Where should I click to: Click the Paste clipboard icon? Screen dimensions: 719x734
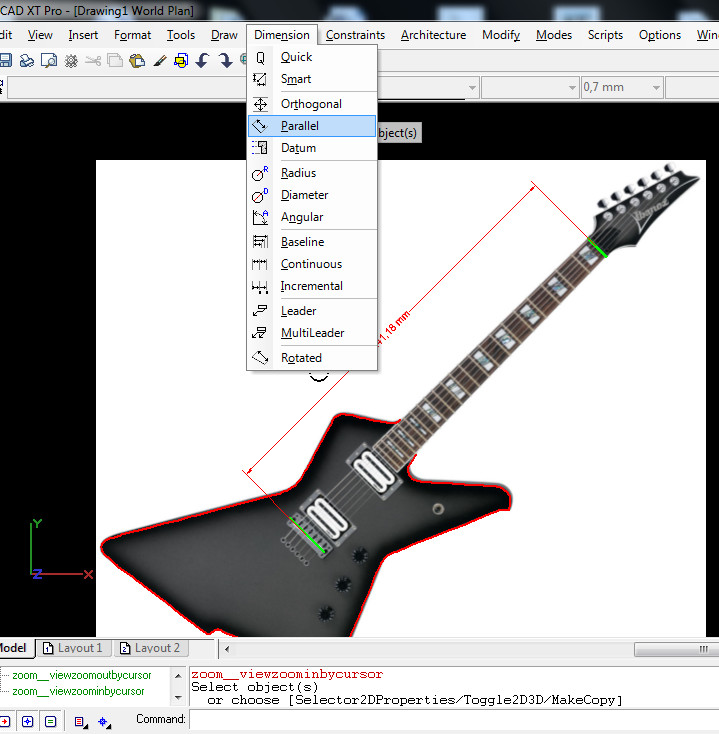[137, 60]
